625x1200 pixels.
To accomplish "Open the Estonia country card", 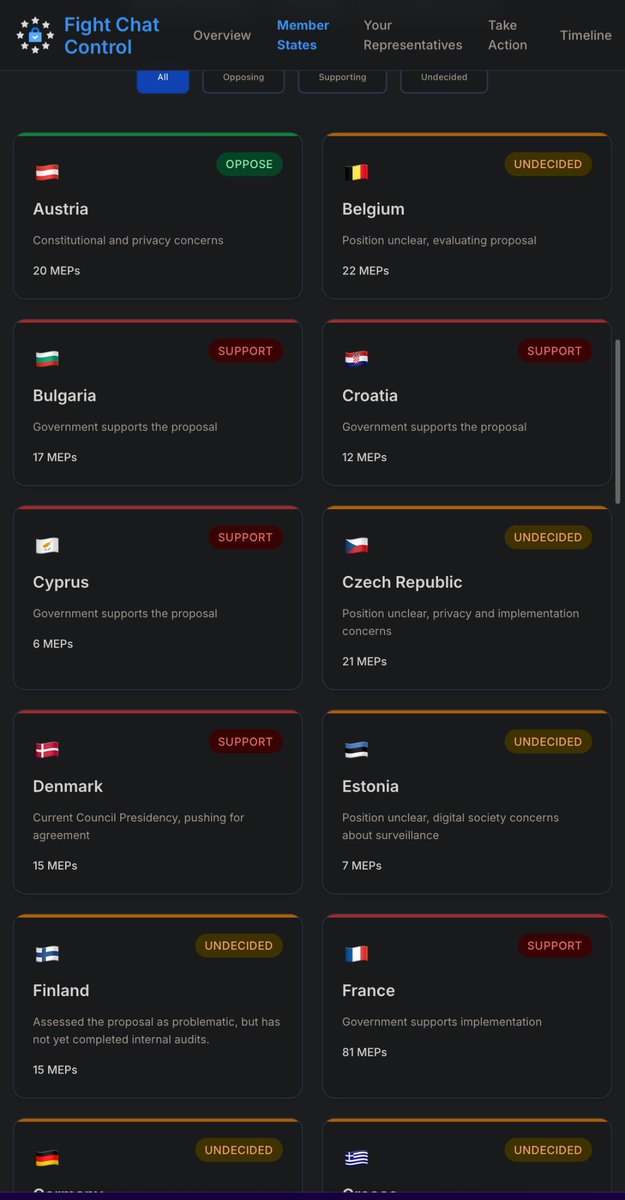I will point(466,801).
